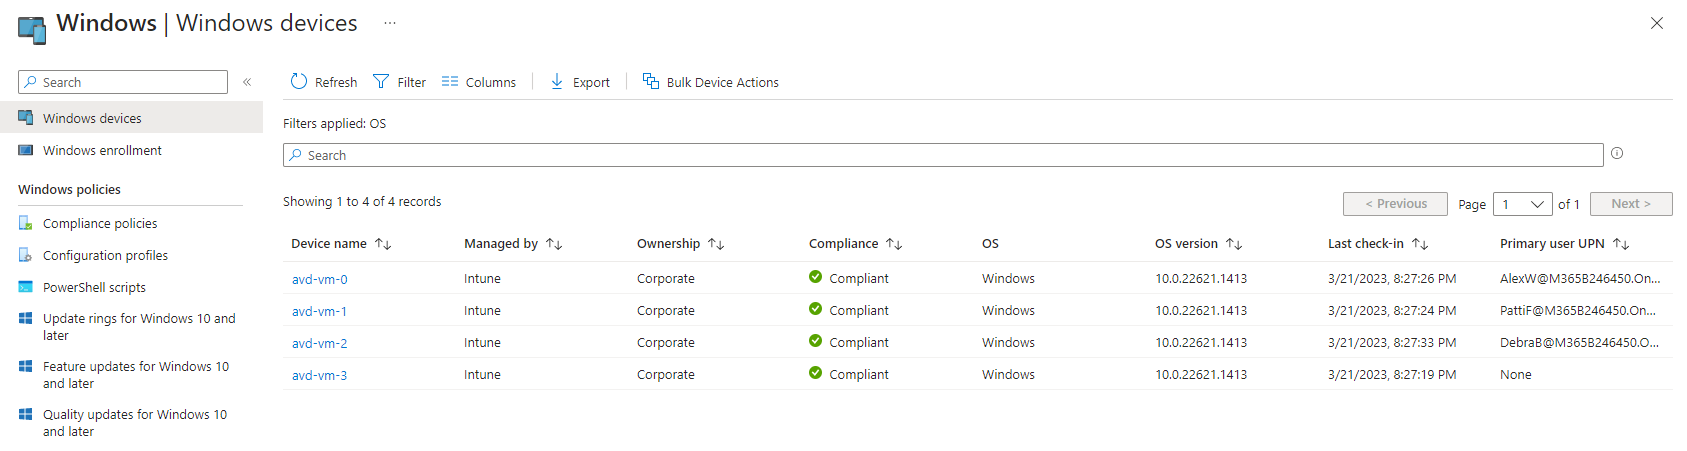This screenshot has height=451, width=1687.
Task: Click the Compliance policies icon
Action: (x=26, y=223)
